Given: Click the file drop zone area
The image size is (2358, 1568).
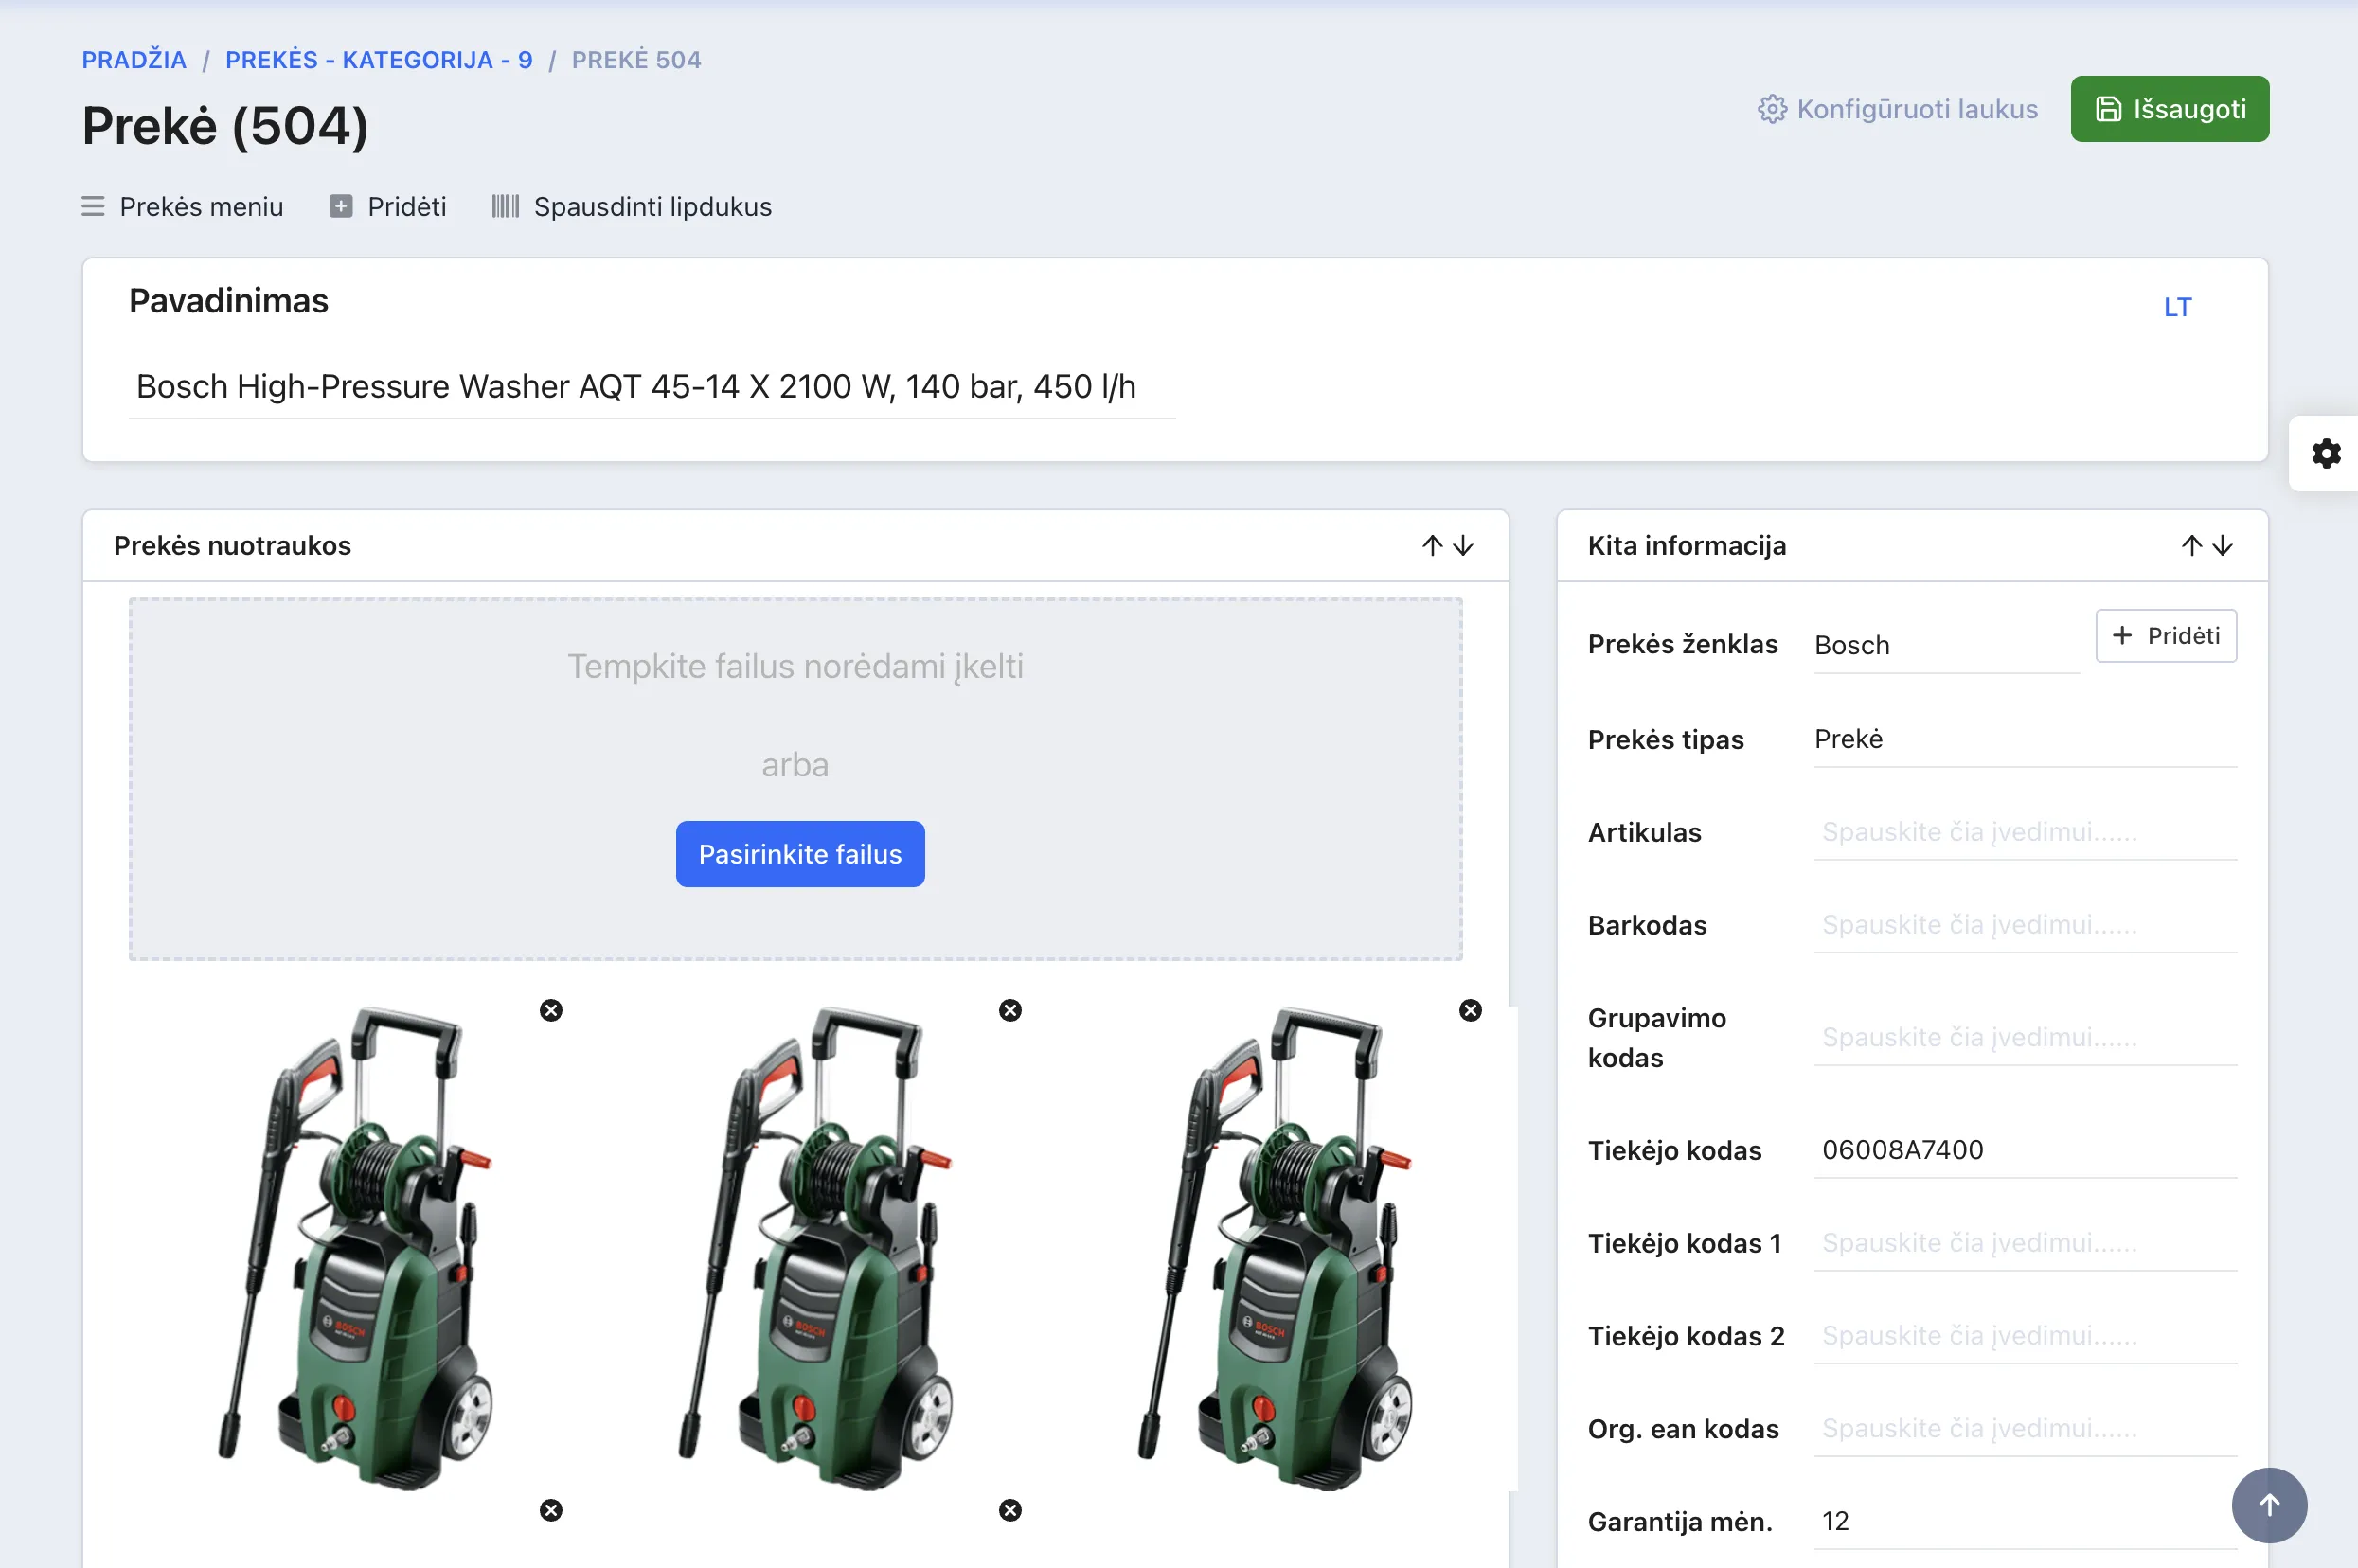Looking at the screenshot, I should pos(795,780).
